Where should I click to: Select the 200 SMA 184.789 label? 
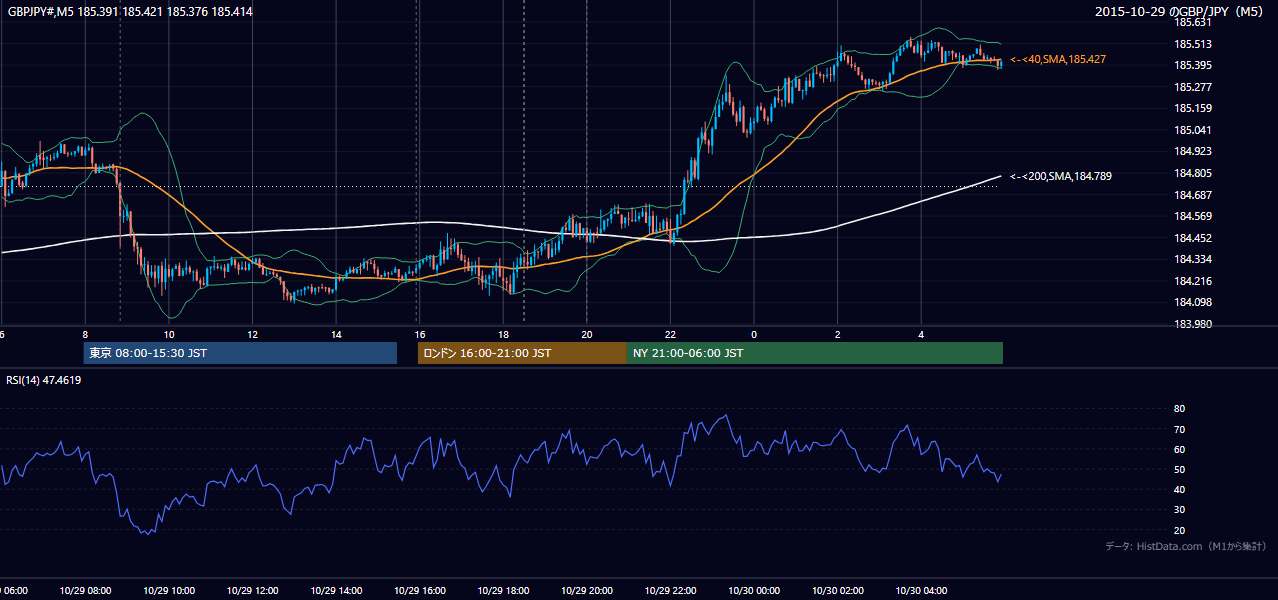[1061, 176]
